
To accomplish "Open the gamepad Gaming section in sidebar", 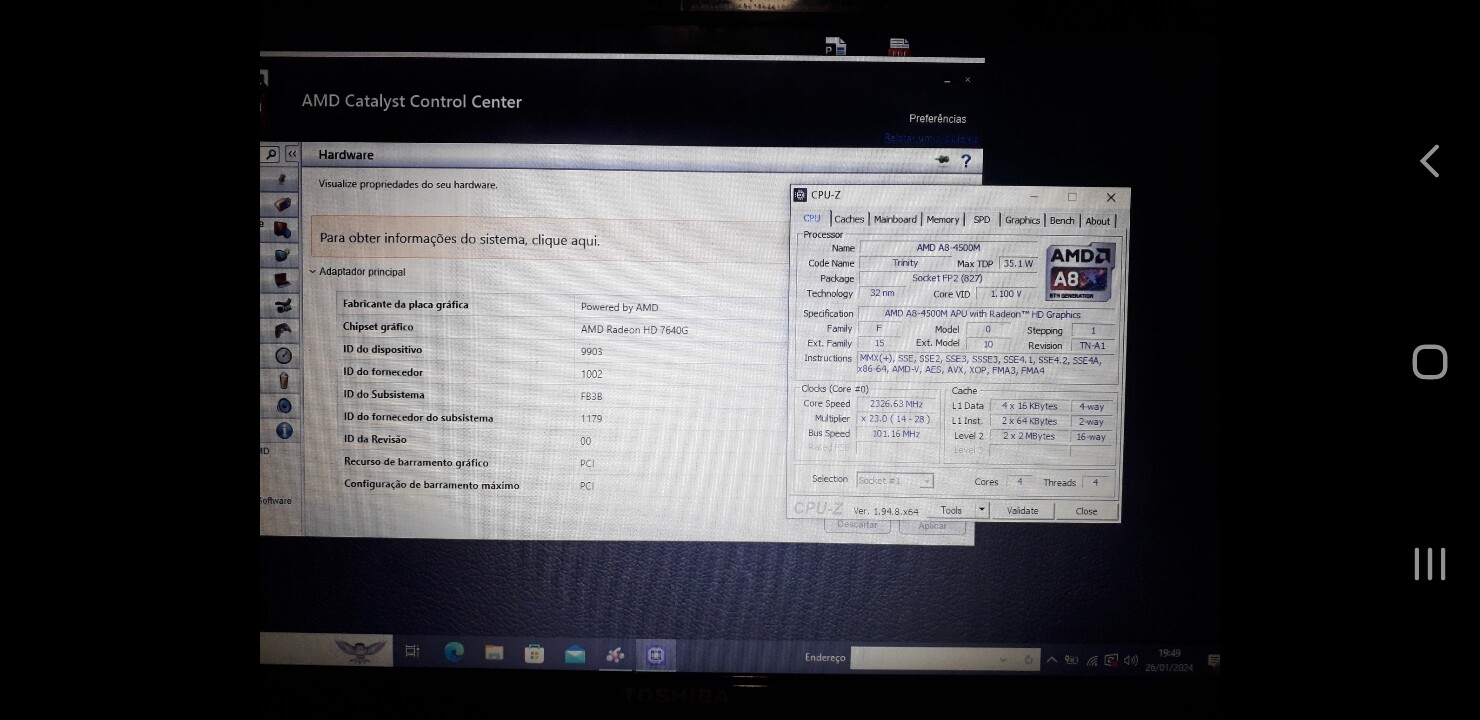I will coord(284,330).
